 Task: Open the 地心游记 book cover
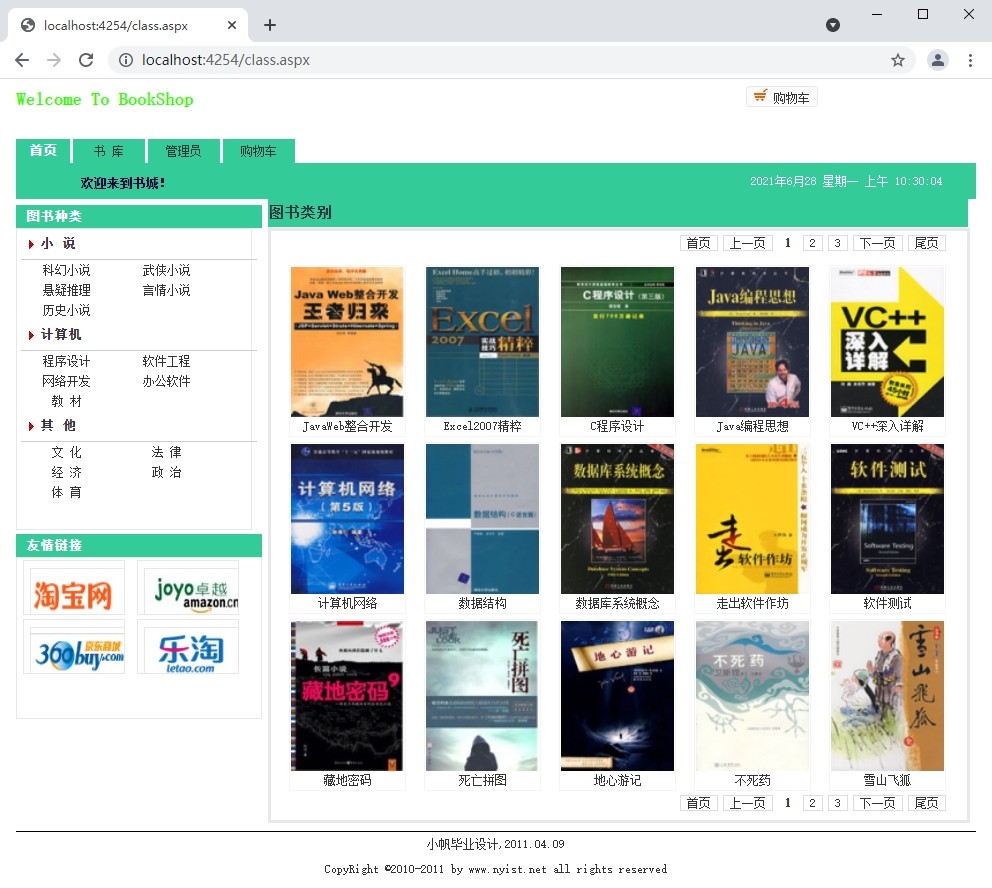(x=617, y=696)
